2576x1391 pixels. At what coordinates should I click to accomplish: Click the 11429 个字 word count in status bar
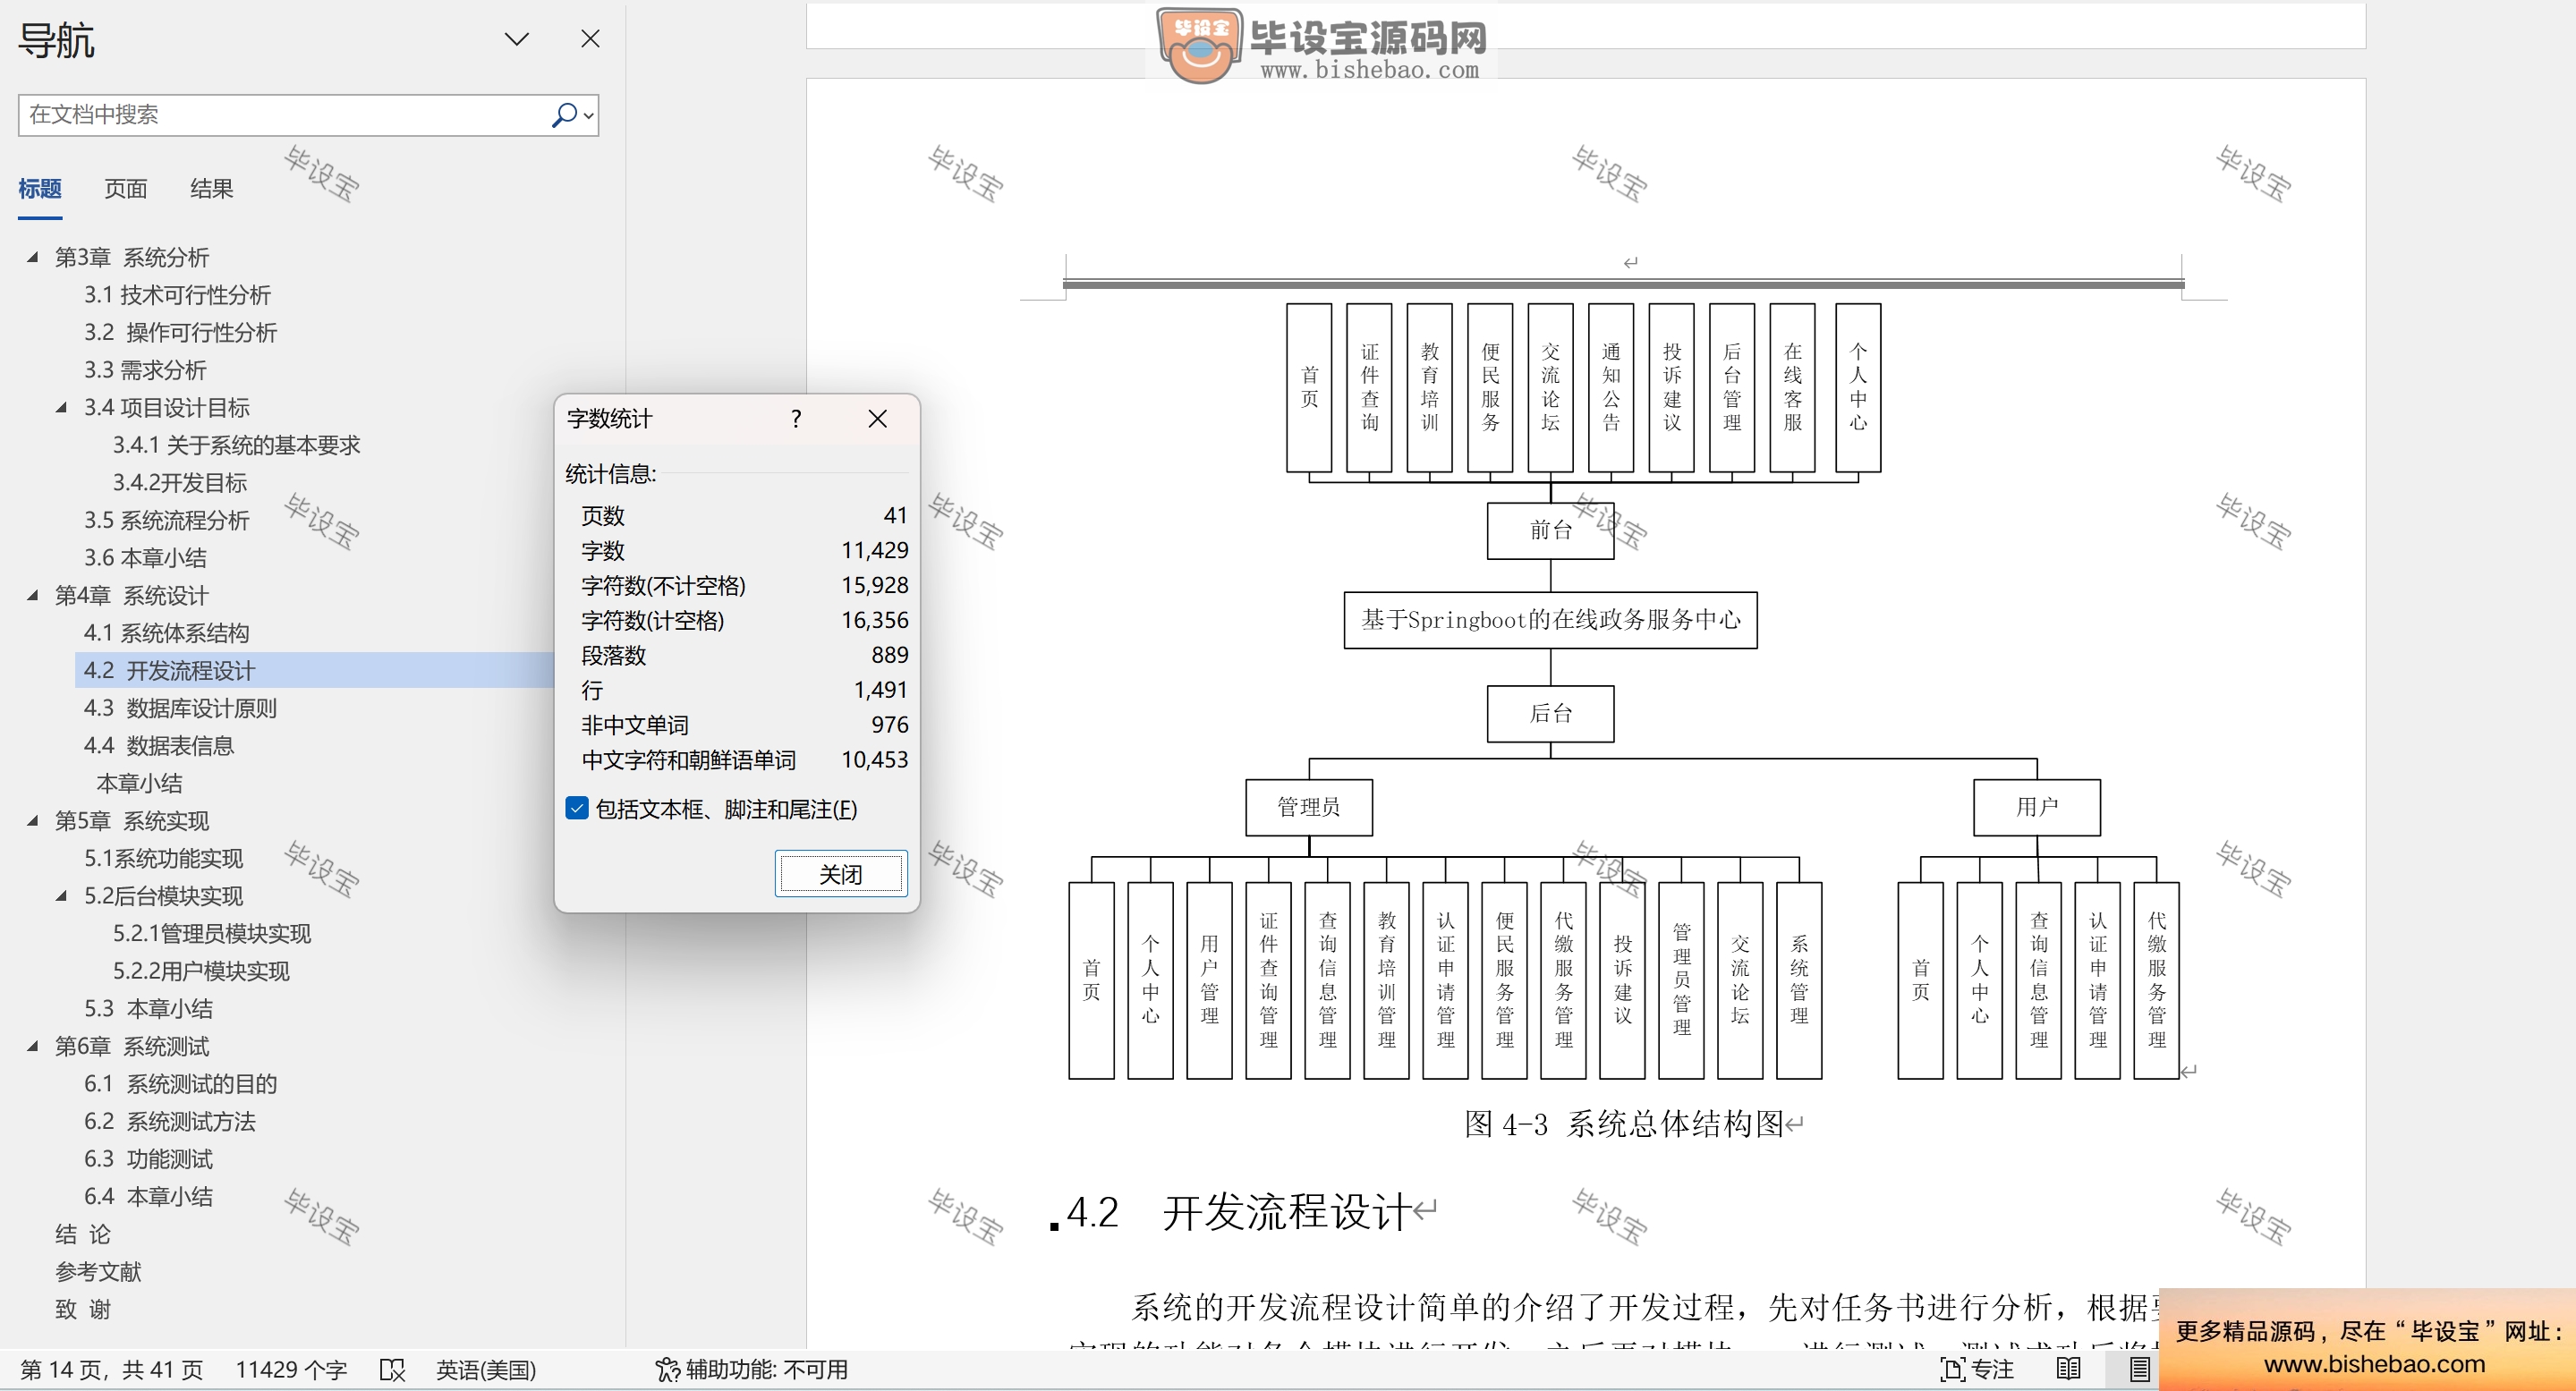click(x=291, y=1369)
